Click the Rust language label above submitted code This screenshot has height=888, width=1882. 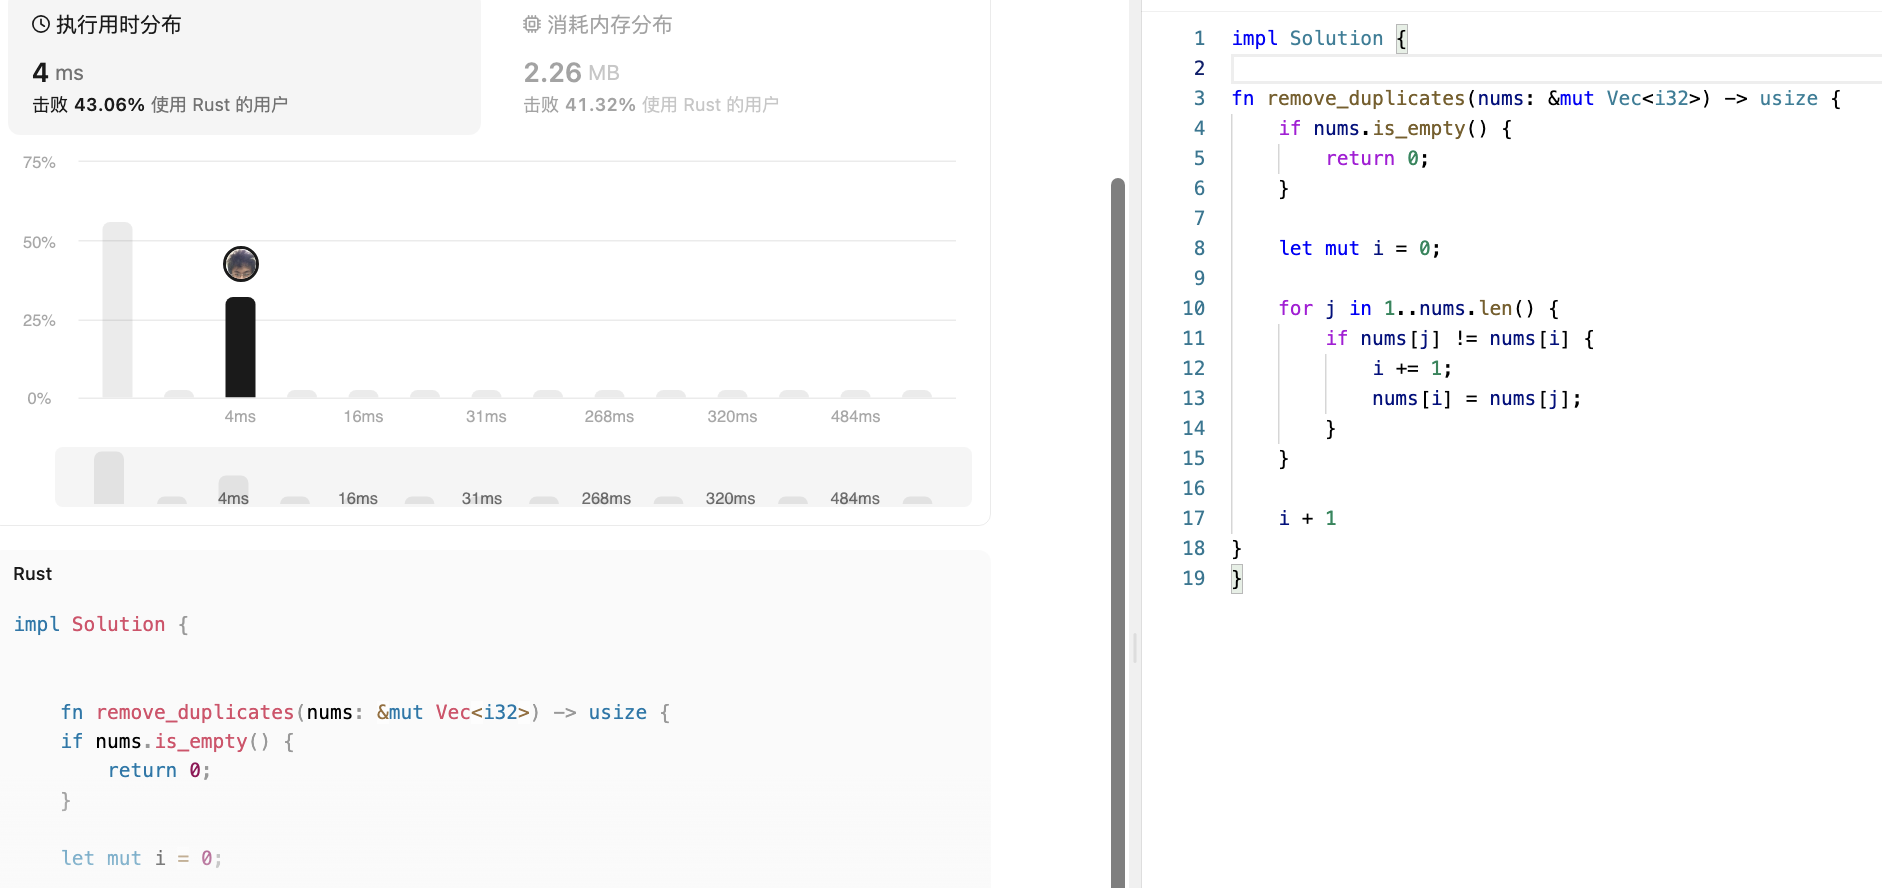pos(33,574)
